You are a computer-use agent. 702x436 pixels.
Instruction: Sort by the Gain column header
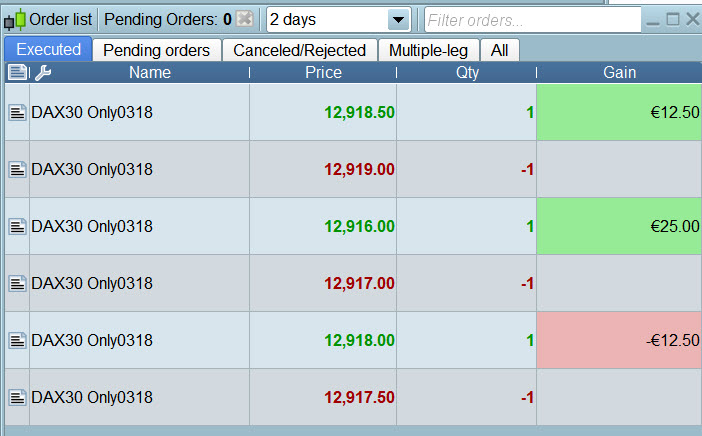click(619, 72)
